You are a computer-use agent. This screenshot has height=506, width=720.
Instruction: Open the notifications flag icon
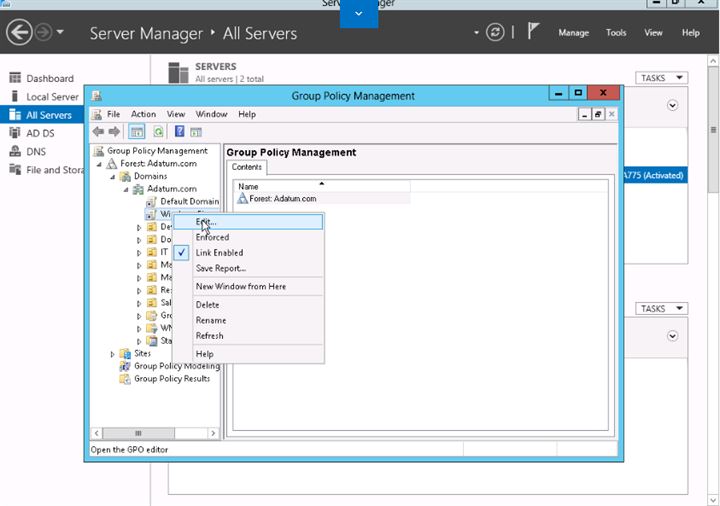pyautogui.click(x=534, y=32)
